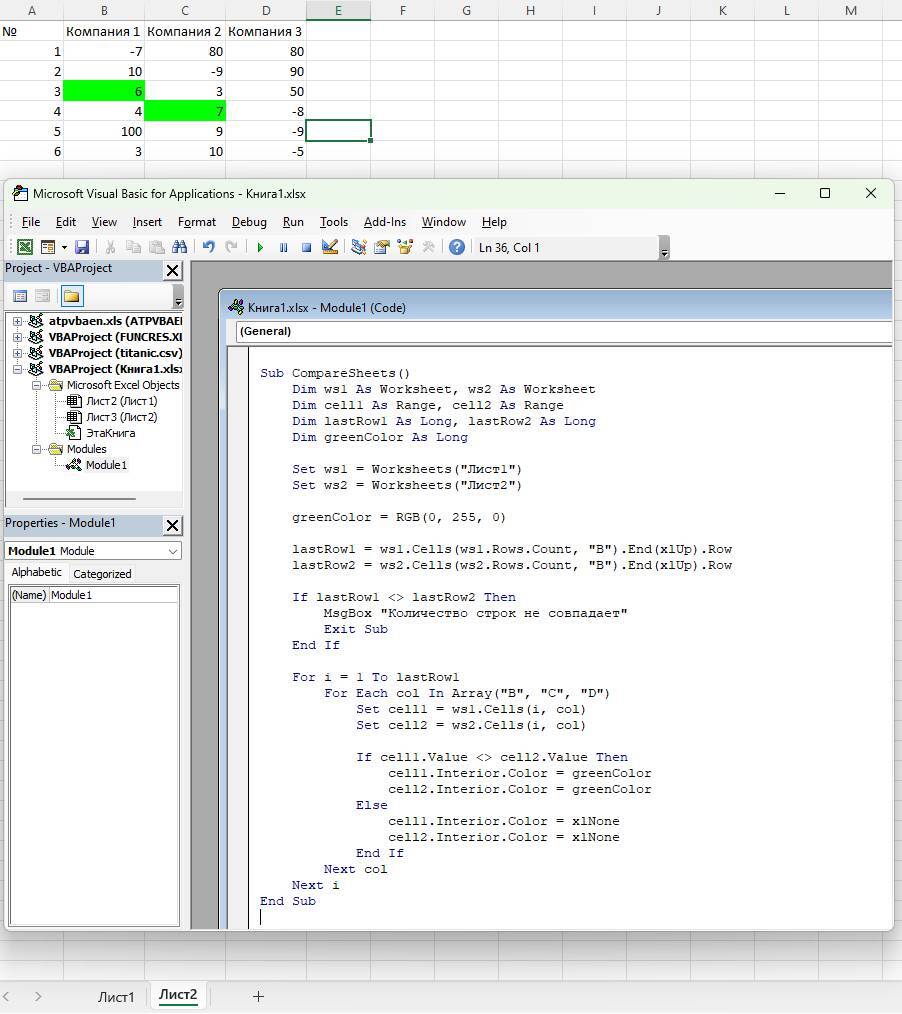Click the Break (pause) toolbar icon
Viewport: 902px width, 1014px height.
[283, 248]
